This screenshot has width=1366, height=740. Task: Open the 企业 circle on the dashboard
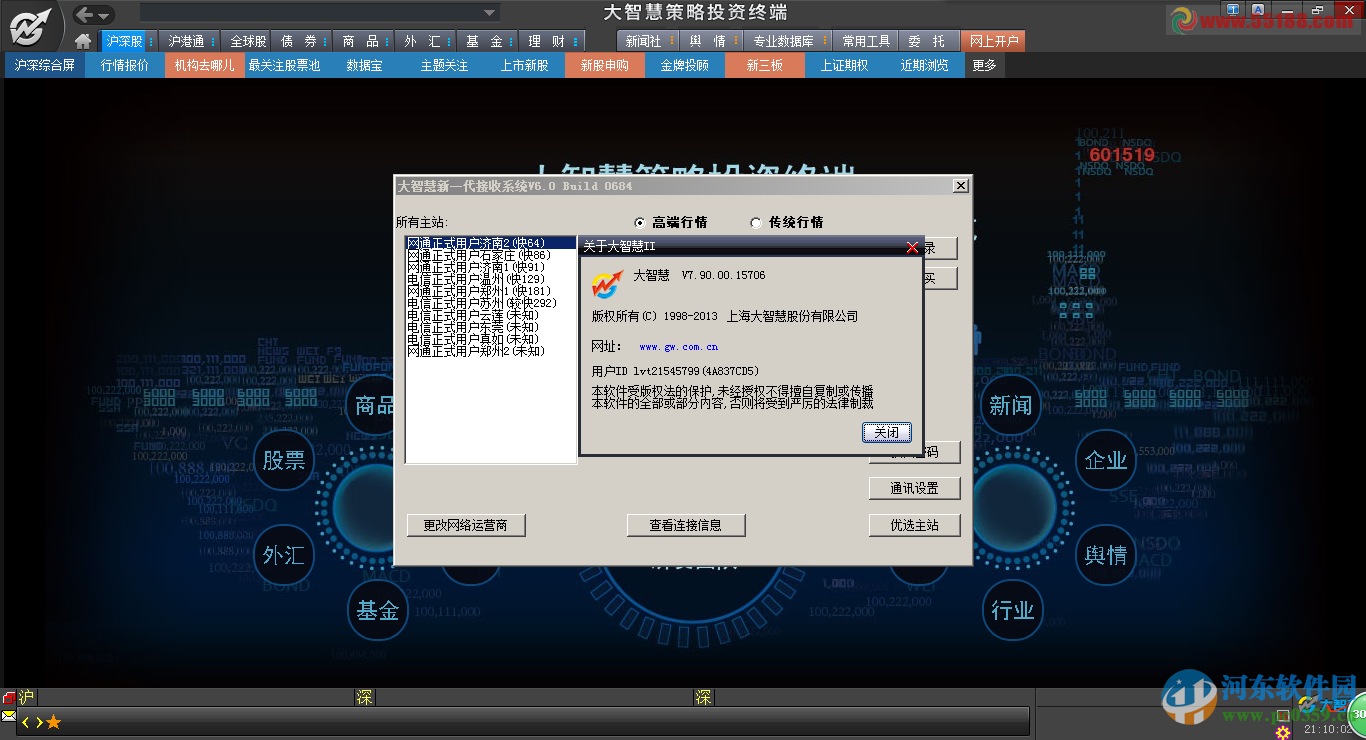[1106, 460]
